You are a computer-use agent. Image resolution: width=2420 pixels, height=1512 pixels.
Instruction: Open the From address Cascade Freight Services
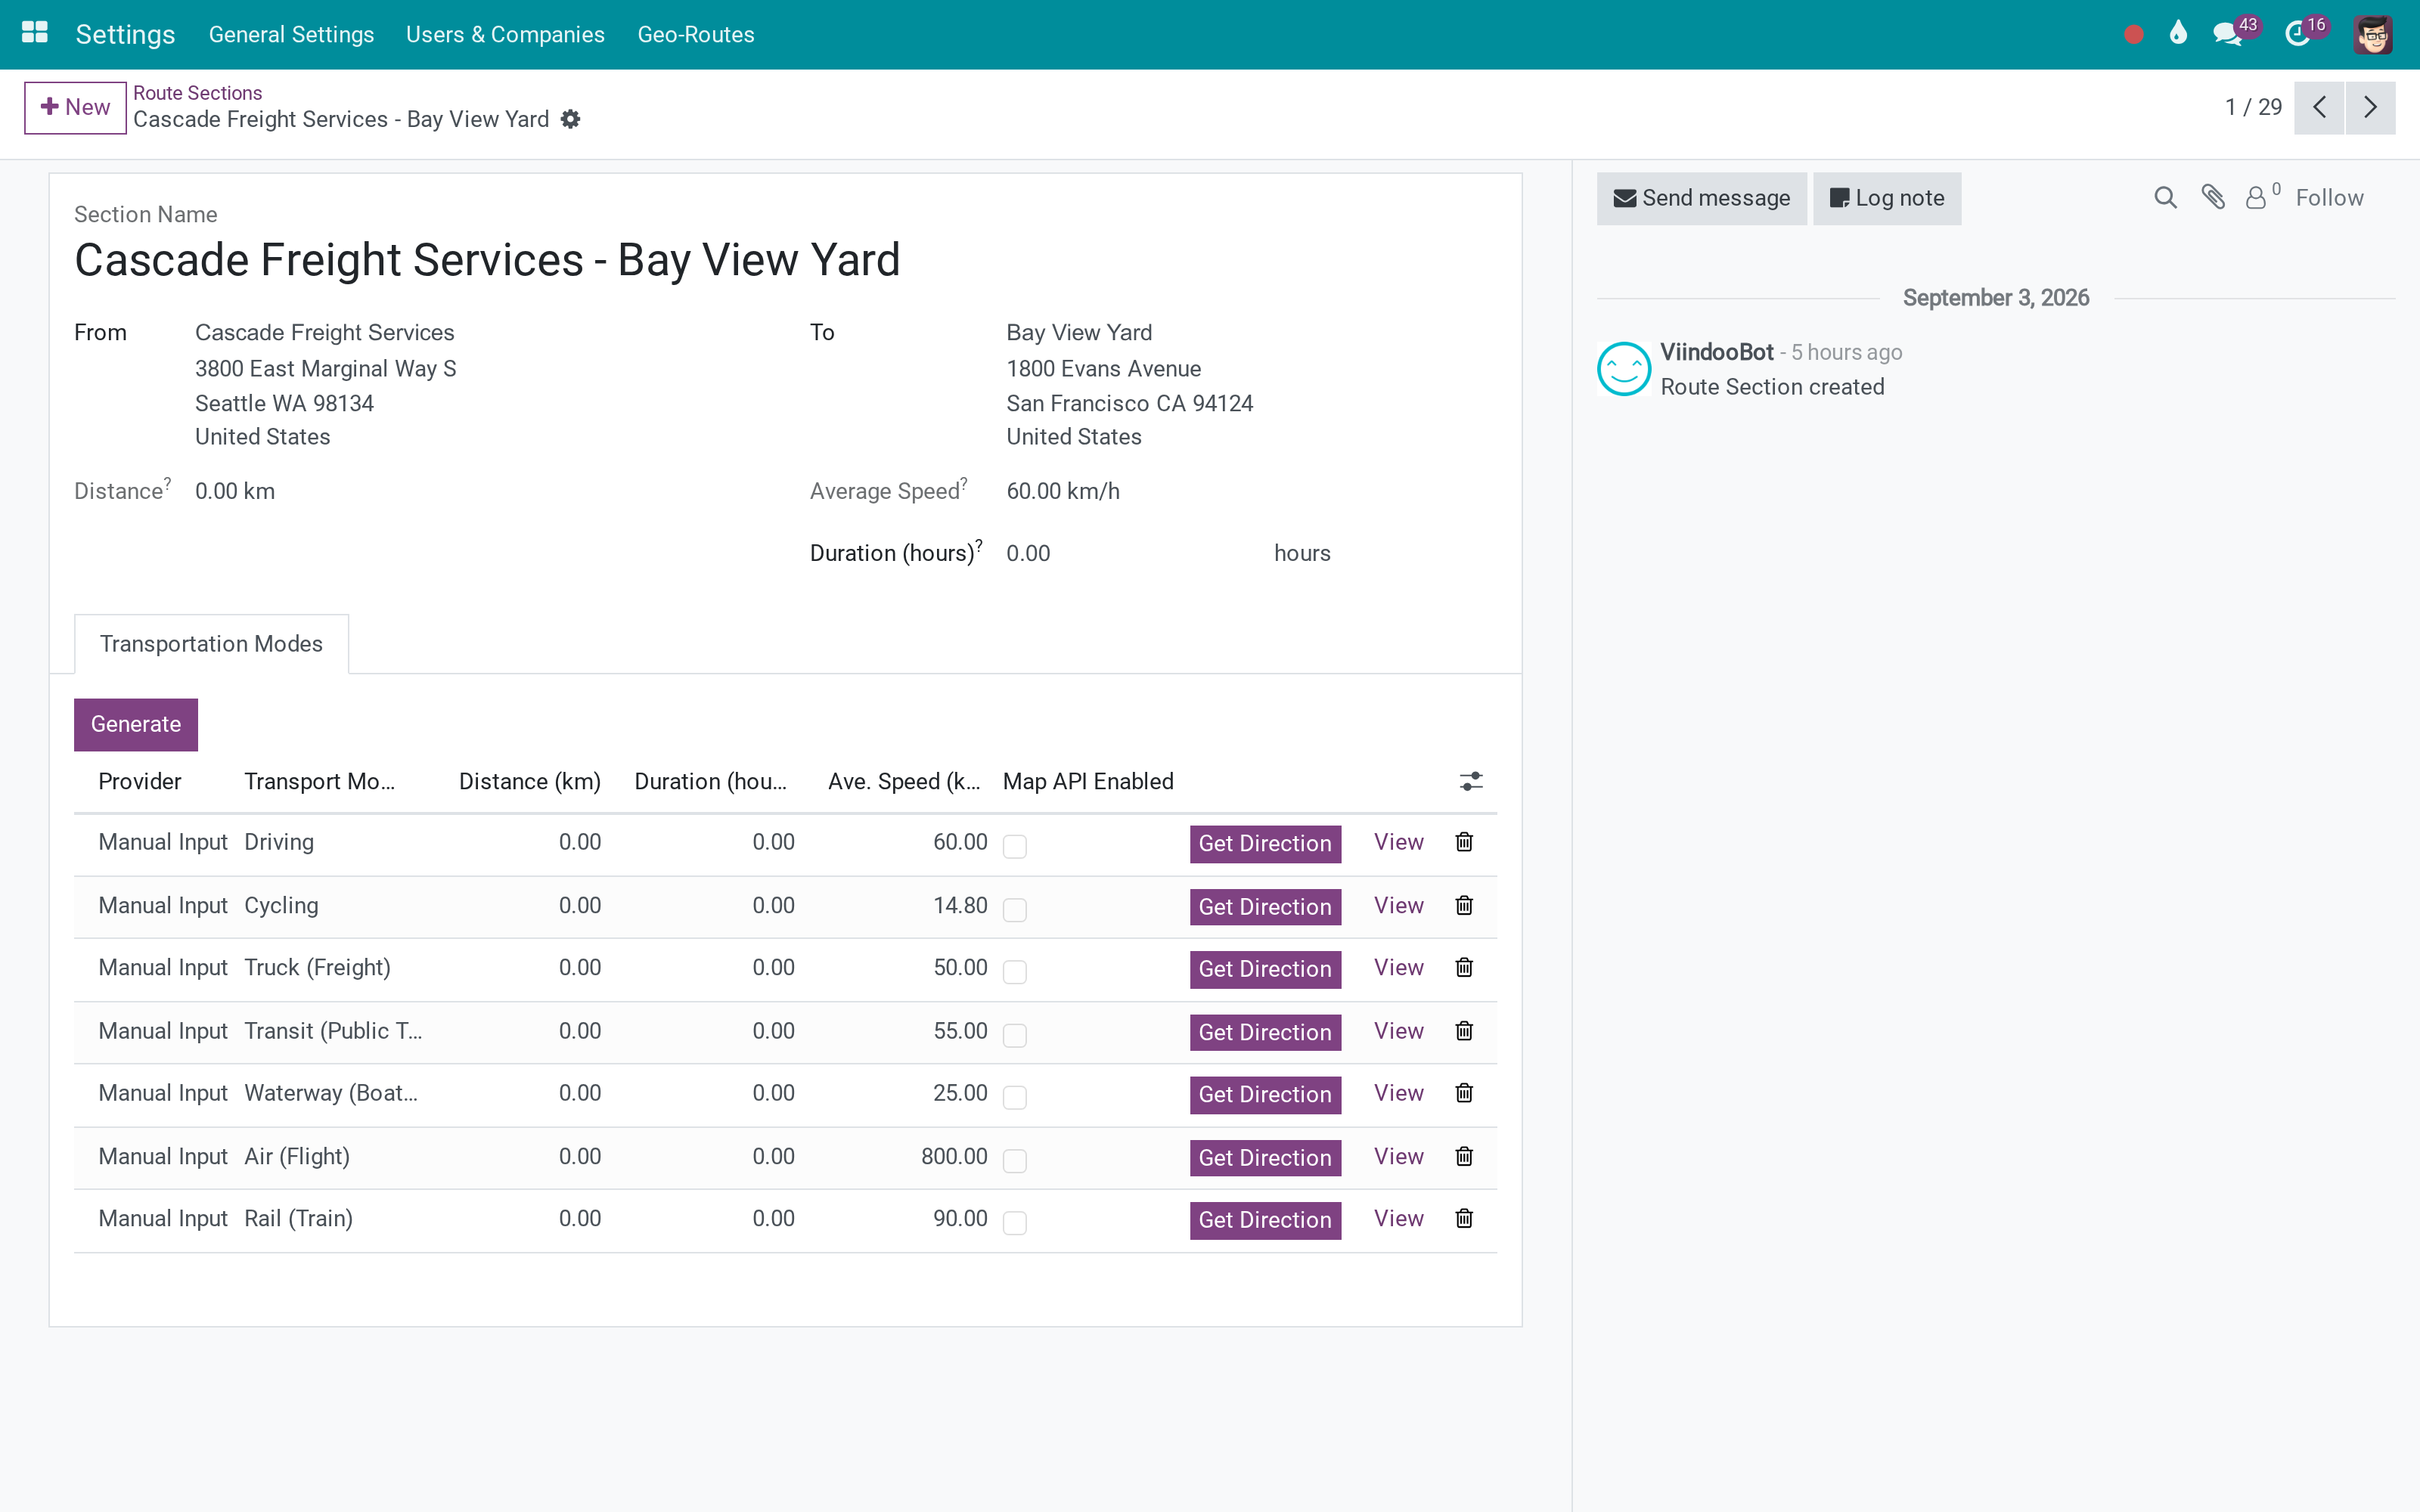(324, 332)
